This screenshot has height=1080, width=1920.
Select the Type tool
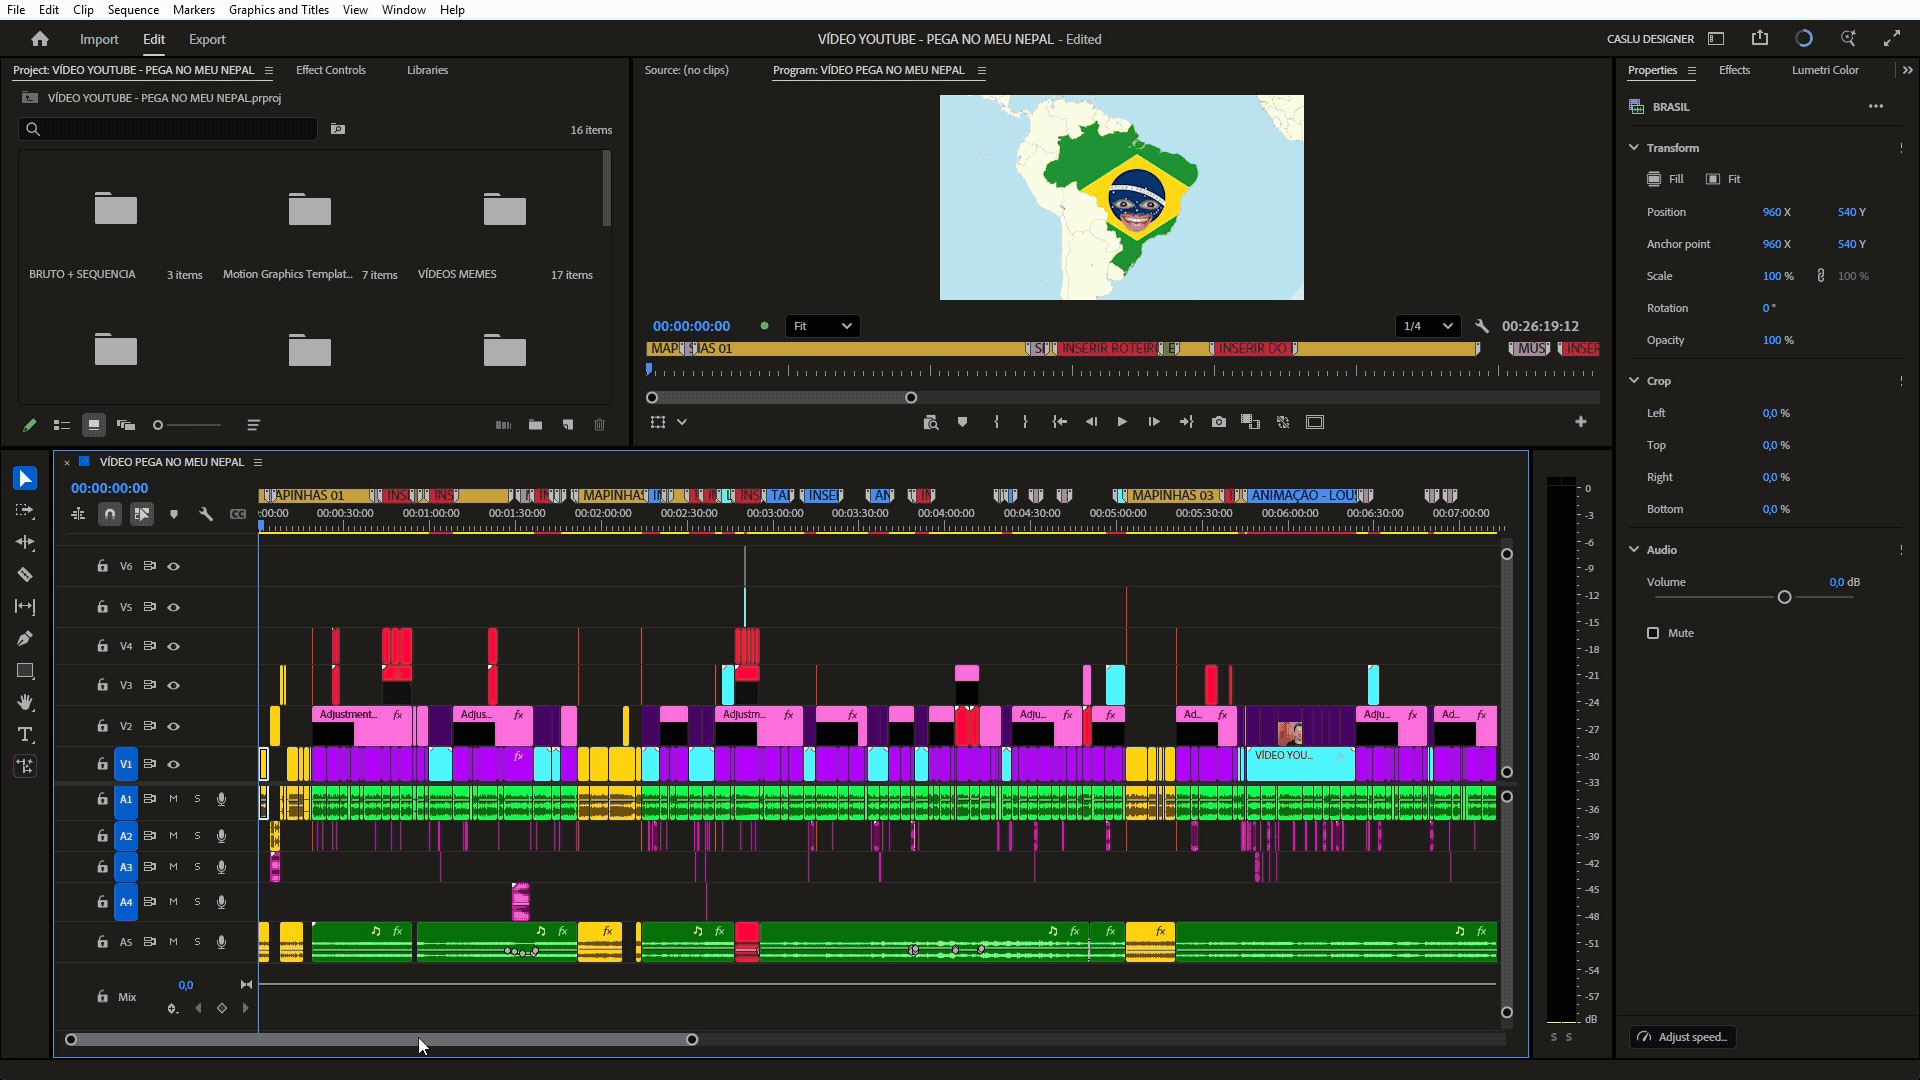click(x=25, y=735)
